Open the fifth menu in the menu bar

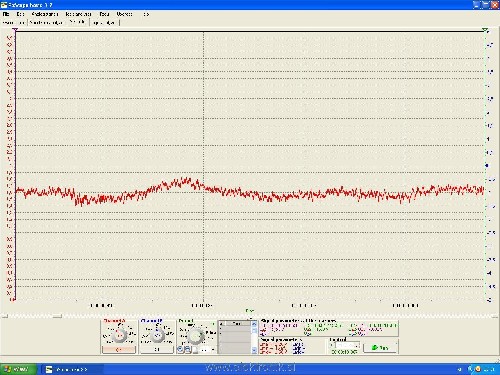104,14
